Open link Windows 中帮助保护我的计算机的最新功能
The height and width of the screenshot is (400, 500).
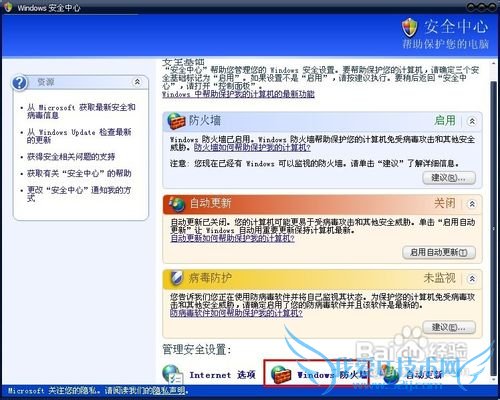238,94
